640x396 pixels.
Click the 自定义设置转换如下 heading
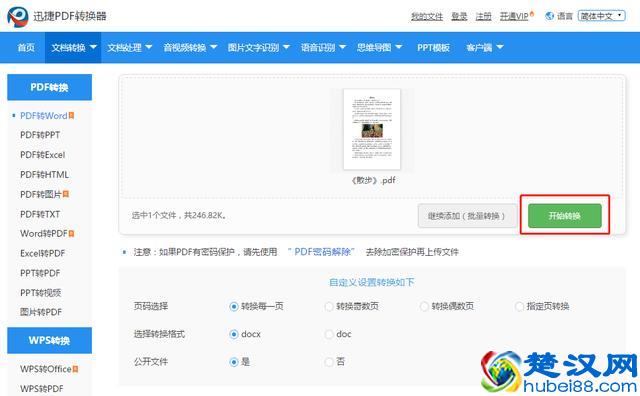[371, 282]
